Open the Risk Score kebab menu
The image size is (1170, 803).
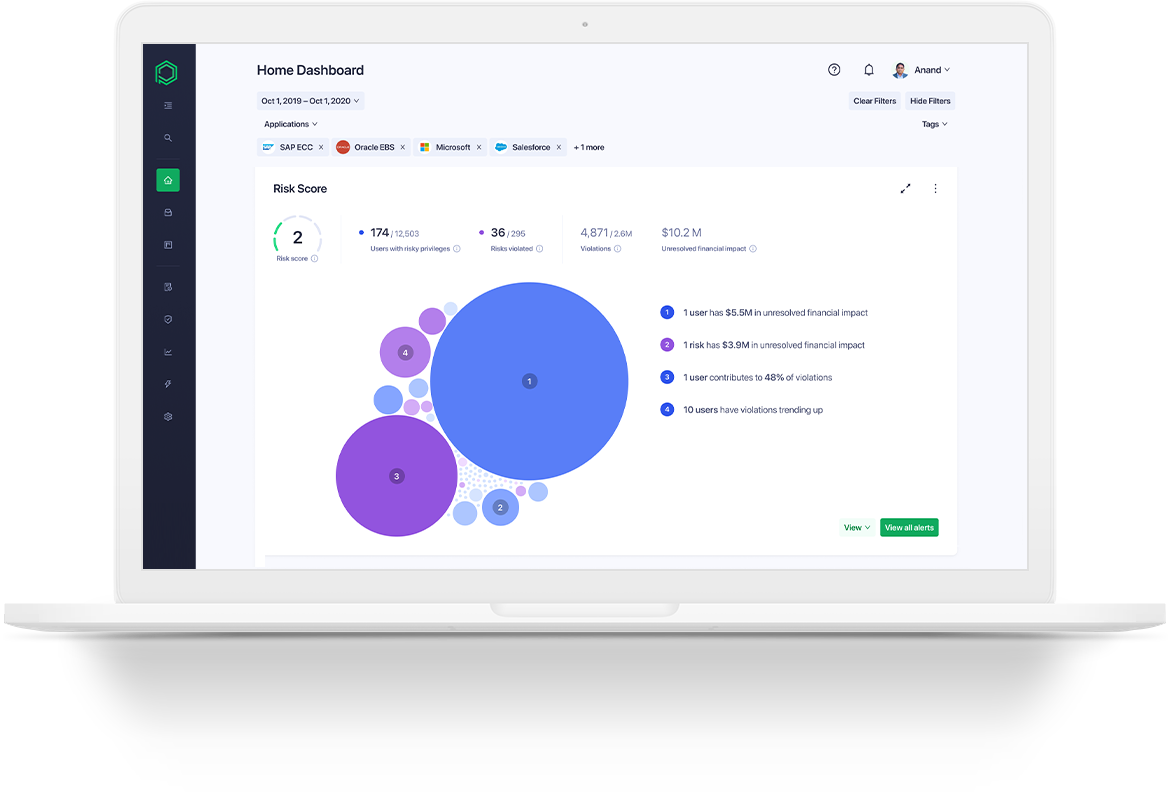(x=935, y=188)
